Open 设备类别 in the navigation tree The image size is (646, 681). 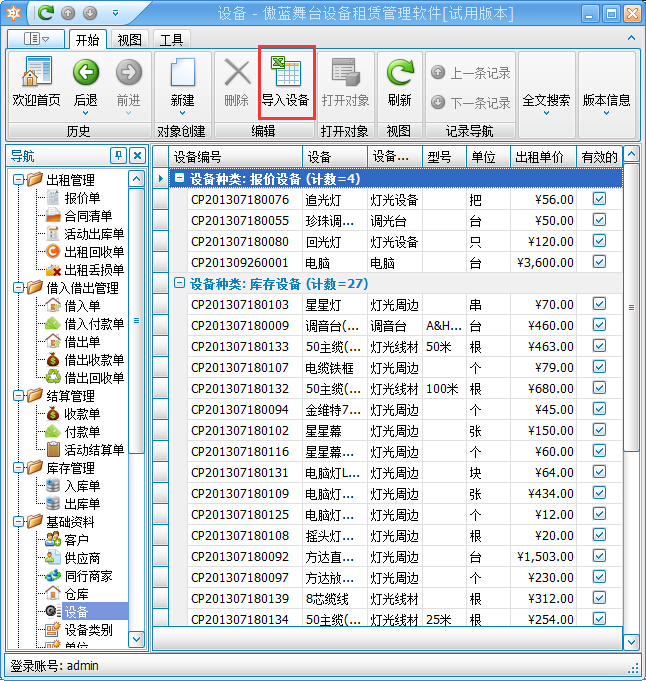(x=88, y=630)
